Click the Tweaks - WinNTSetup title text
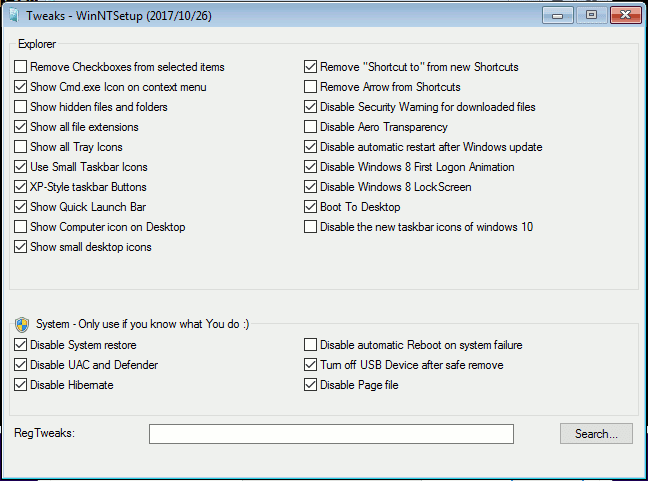 point(119,16)
